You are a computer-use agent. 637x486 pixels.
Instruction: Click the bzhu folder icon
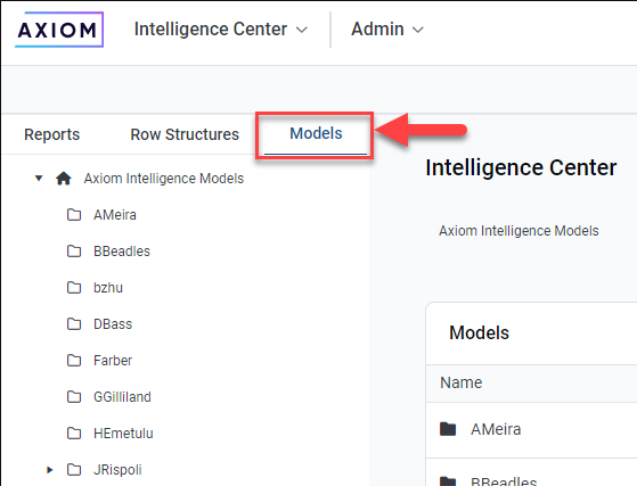74,288
